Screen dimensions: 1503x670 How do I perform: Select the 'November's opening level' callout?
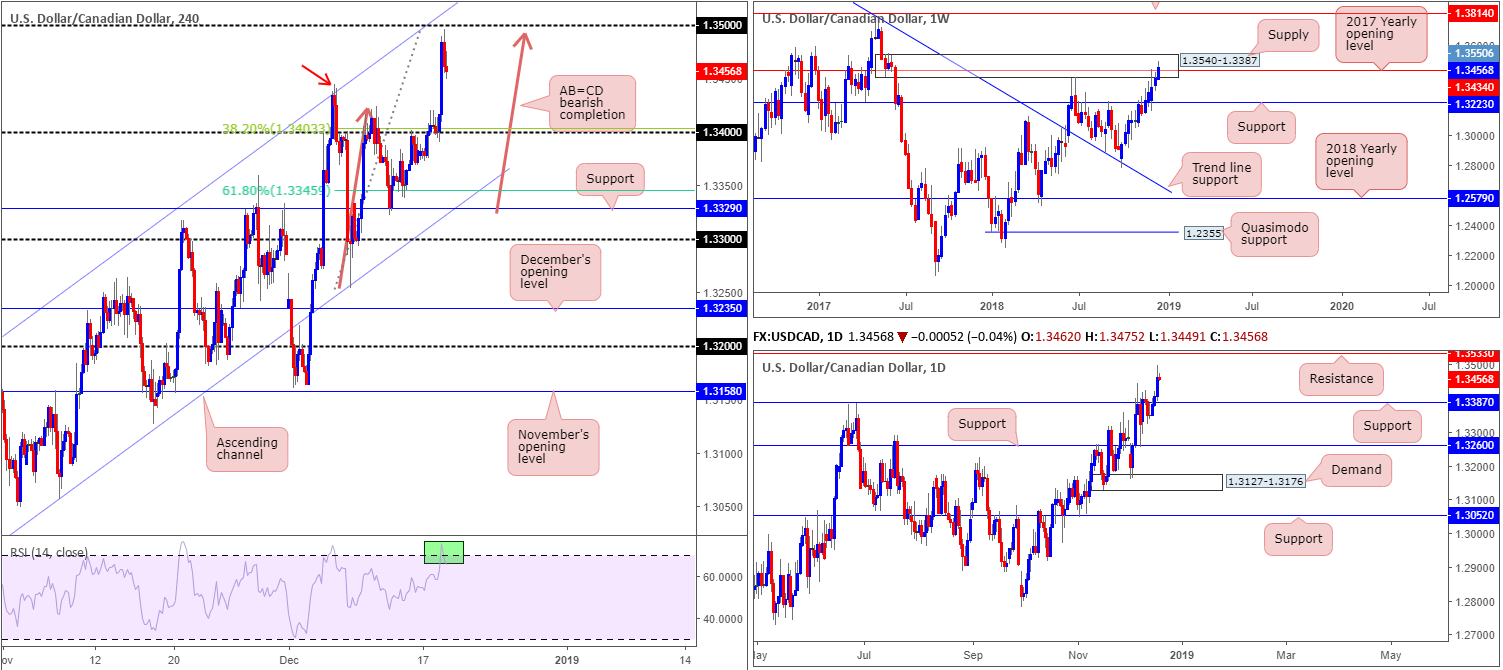tap(554, 447)
